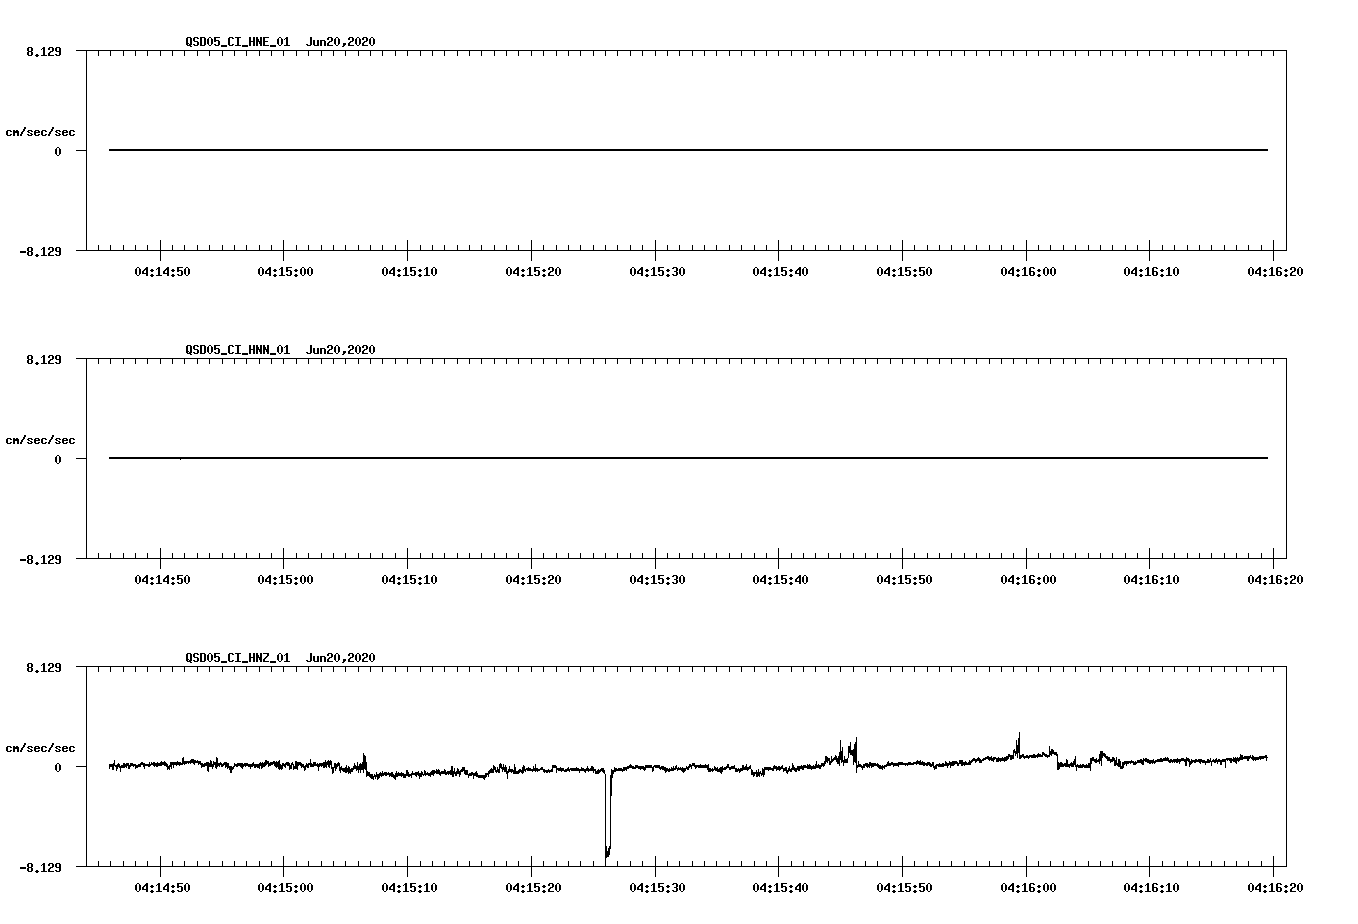This screenshot has height=924, width=1358.
Task: Select the -8.129 axis minimum on HNE plot
Action: [41, 252]
